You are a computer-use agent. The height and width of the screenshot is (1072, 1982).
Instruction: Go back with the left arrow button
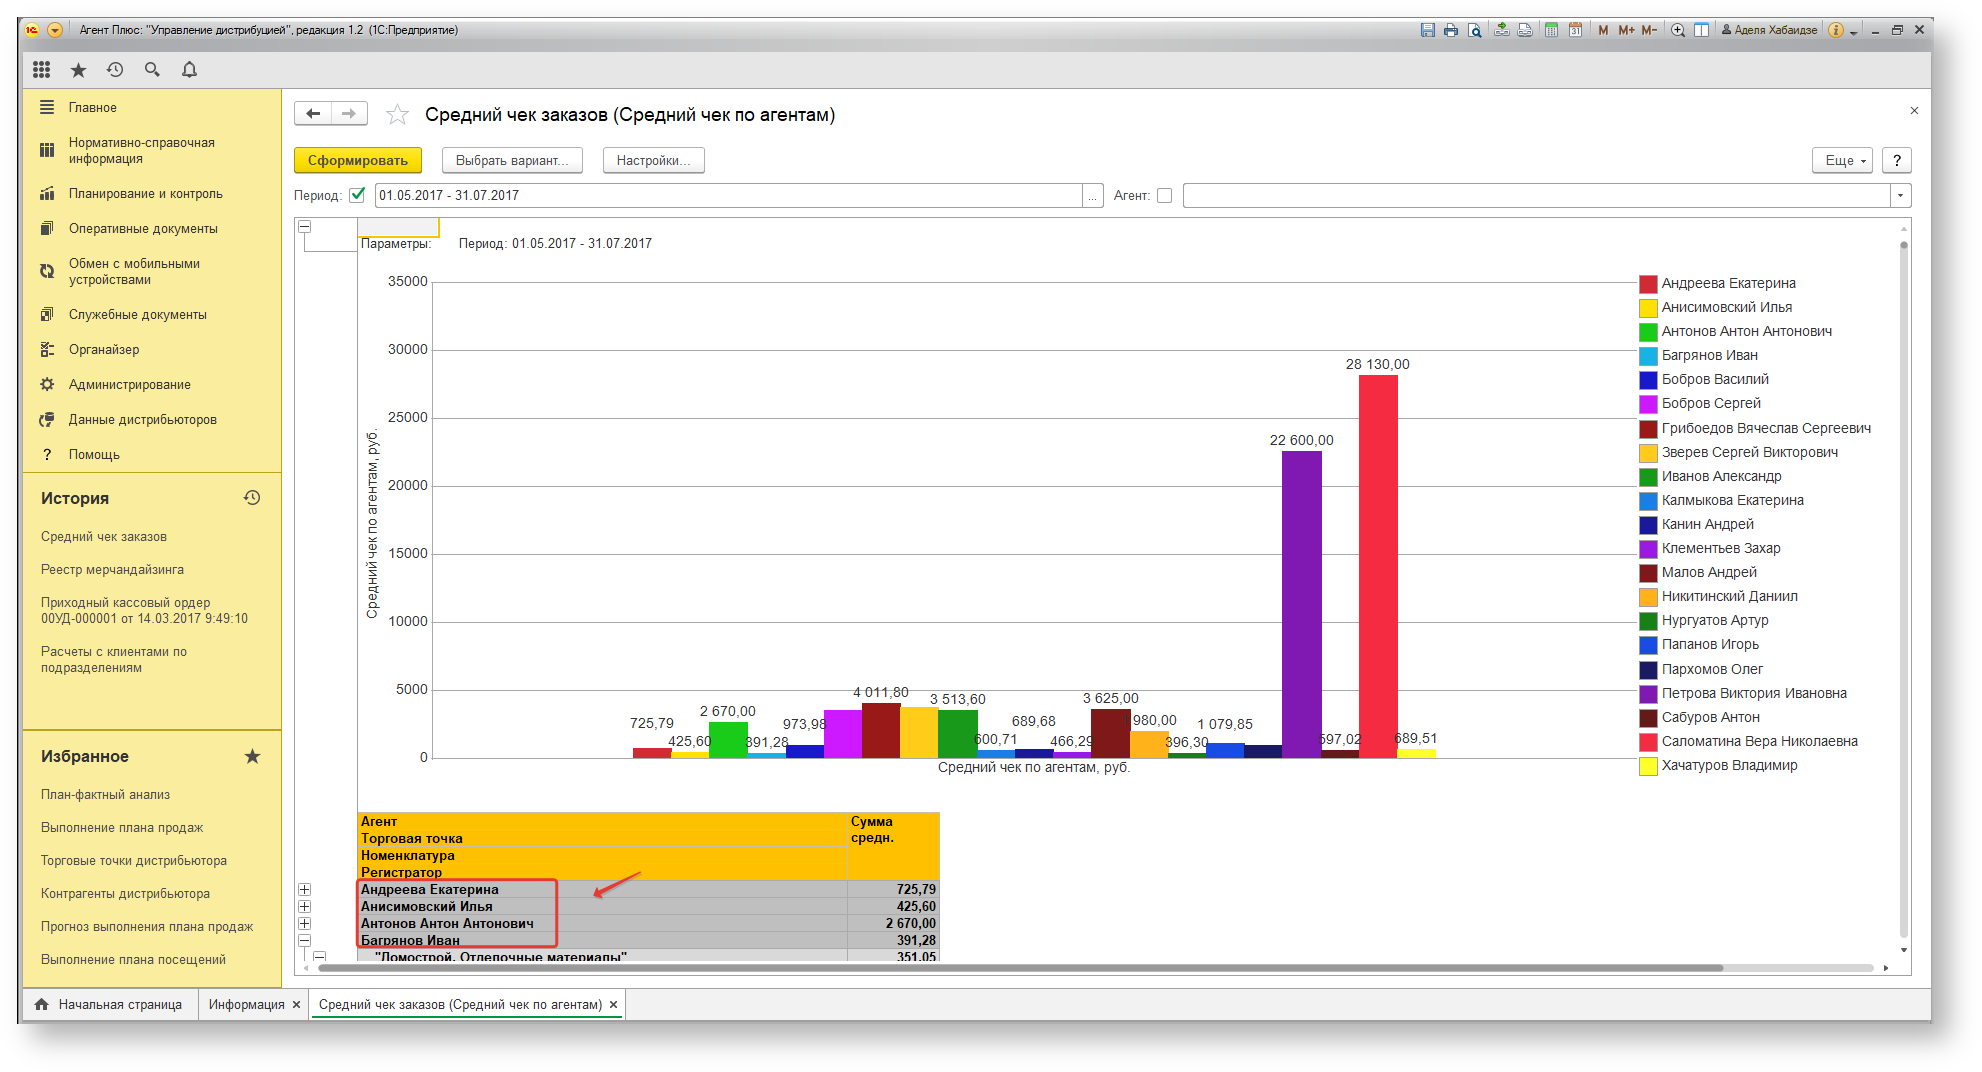coord(313,114)
